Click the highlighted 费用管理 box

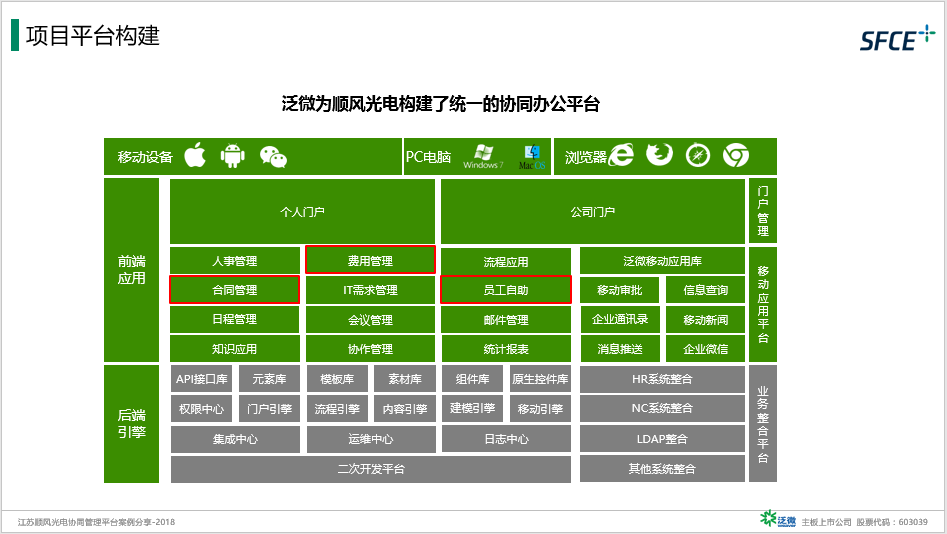point(370,260)
